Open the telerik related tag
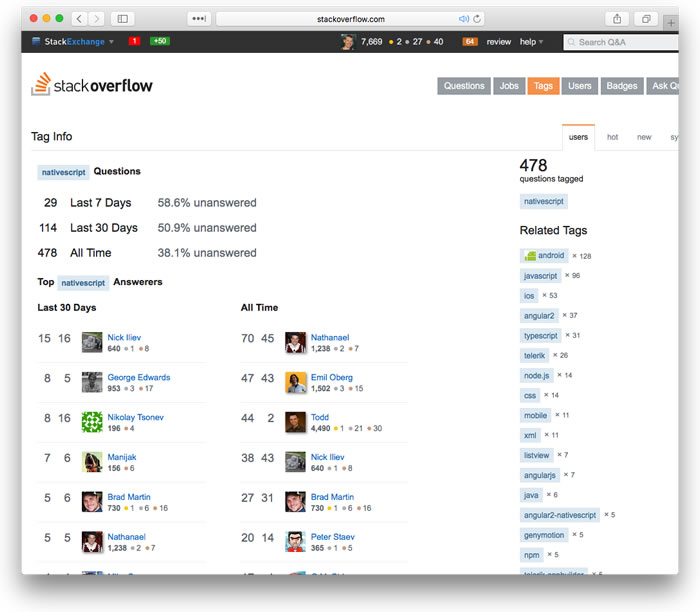 click(x=534, y=355)
